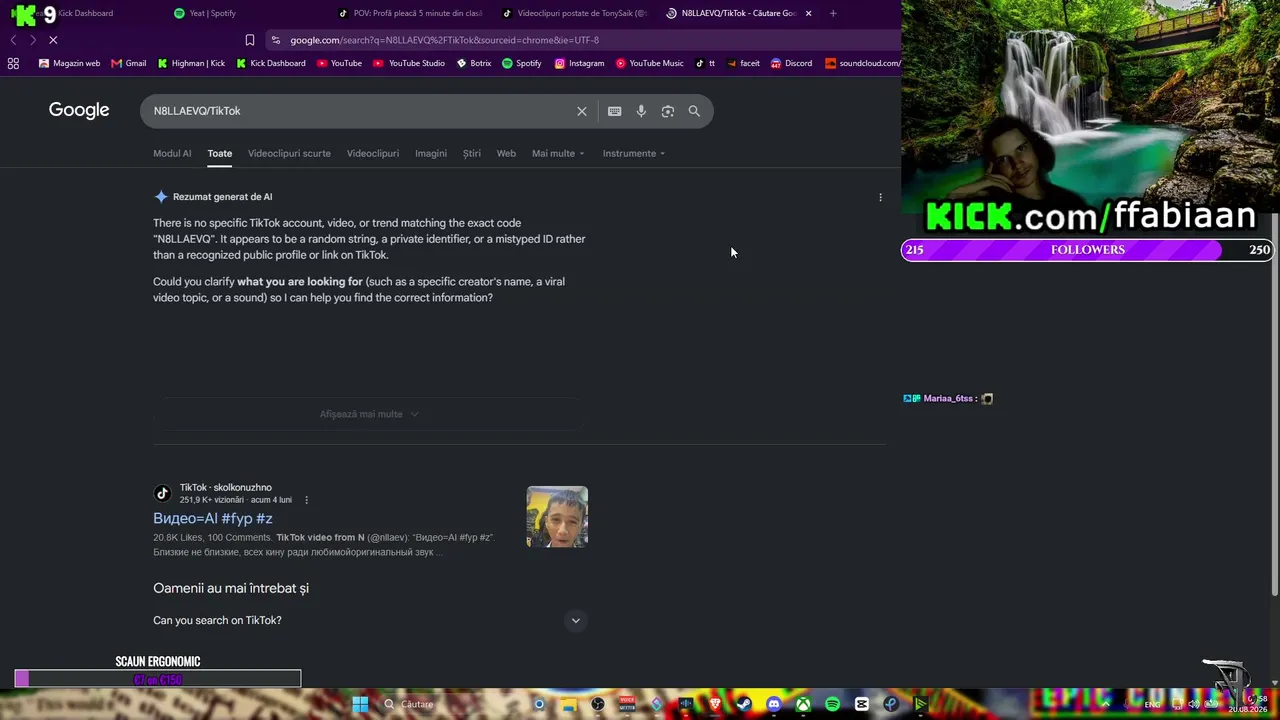Open AI summary three-dot options menu

click(880, 197)
